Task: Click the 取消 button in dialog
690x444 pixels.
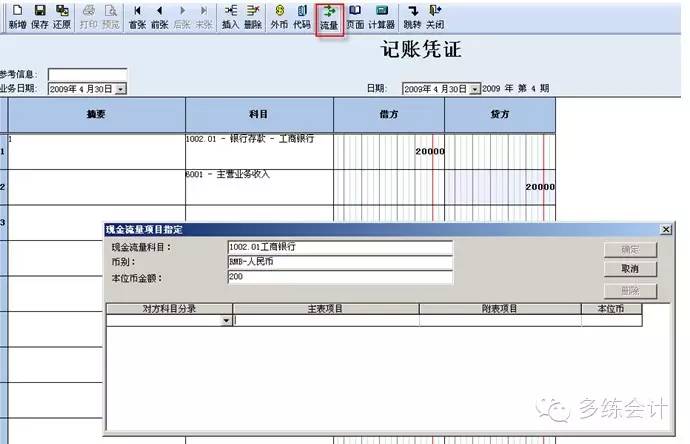Action: pos(630,268)
